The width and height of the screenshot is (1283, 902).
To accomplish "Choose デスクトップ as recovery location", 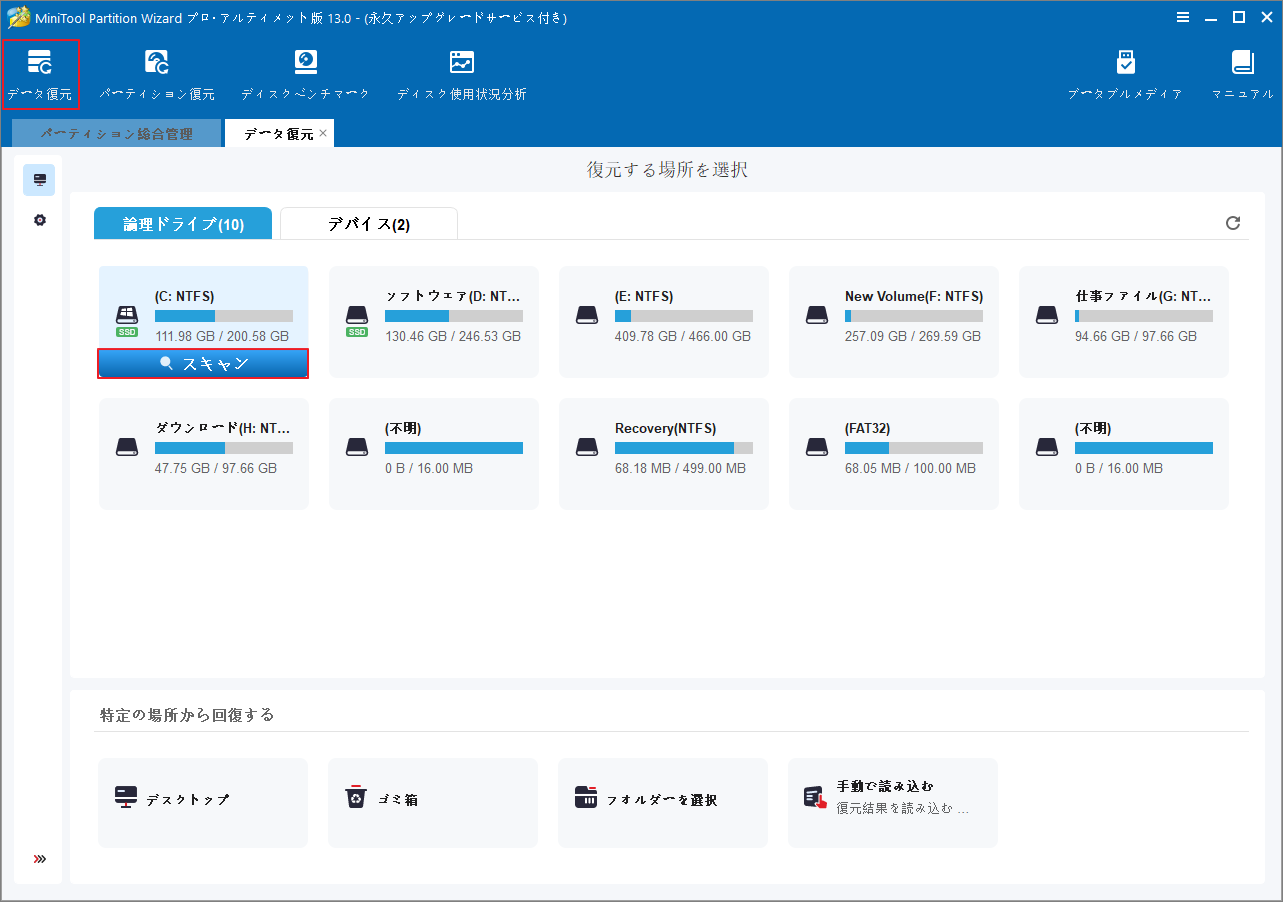I will click(x=202, y=801).
